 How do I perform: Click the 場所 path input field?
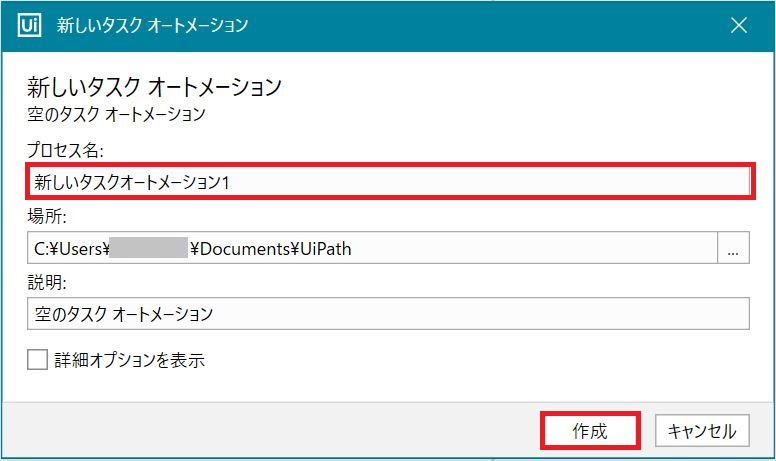[x=372, y=248]
